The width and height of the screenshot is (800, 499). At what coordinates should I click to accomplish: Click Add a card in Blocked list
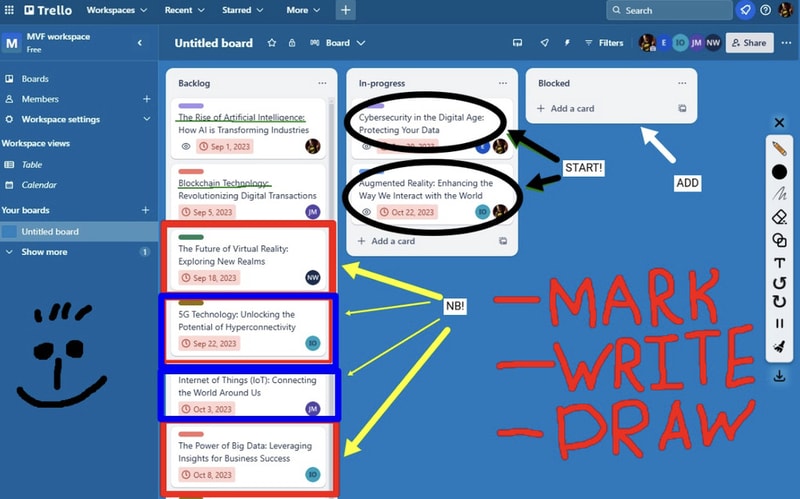(572, 108)
